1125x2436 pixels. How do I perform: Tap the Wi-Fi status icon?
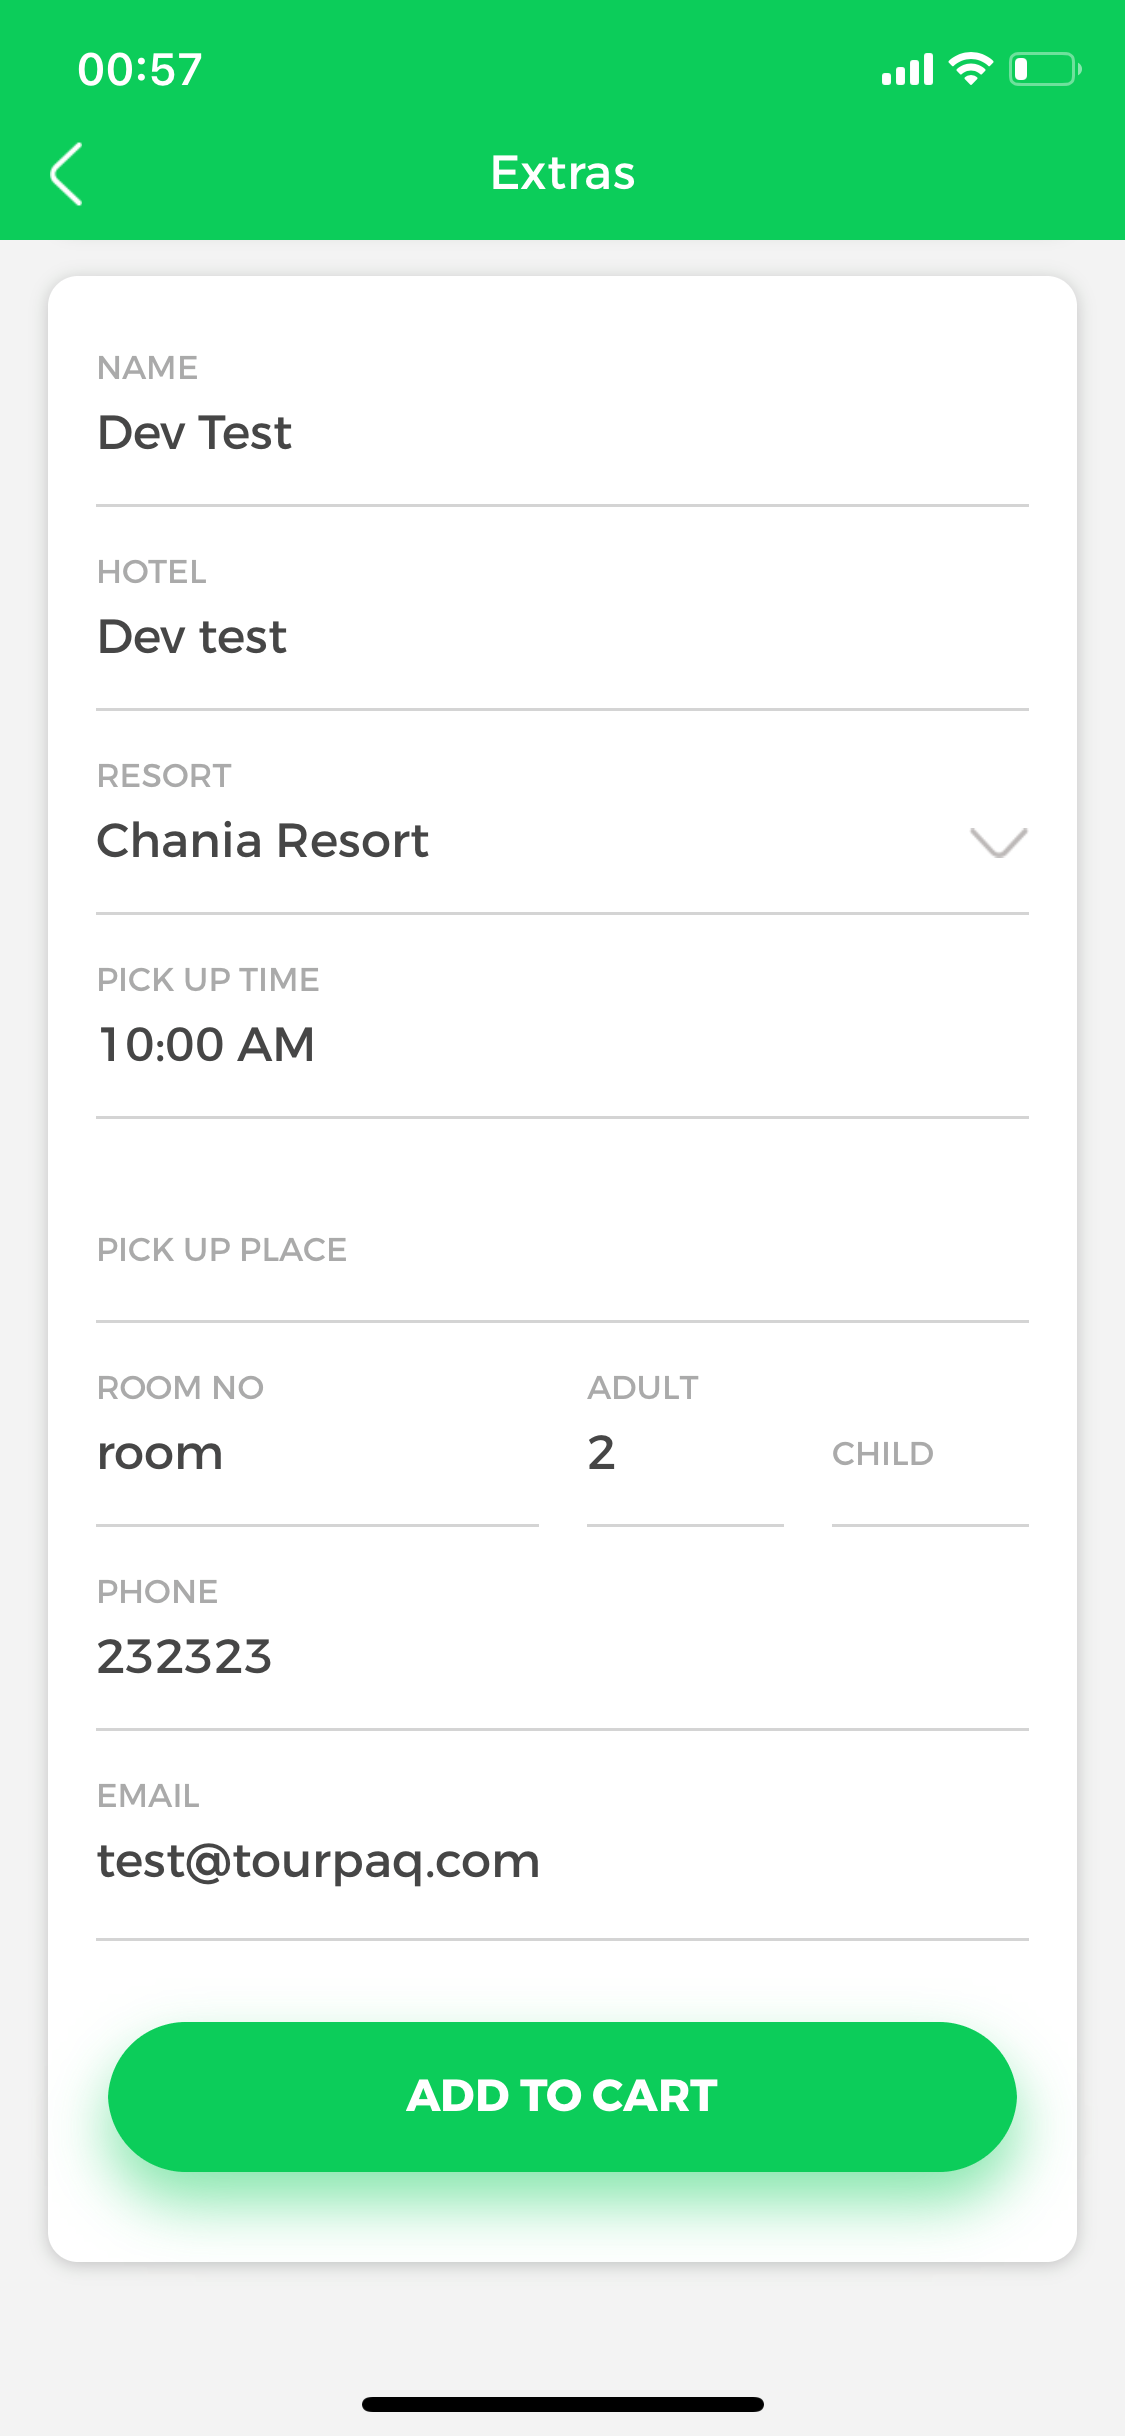(x=970, y=69)
